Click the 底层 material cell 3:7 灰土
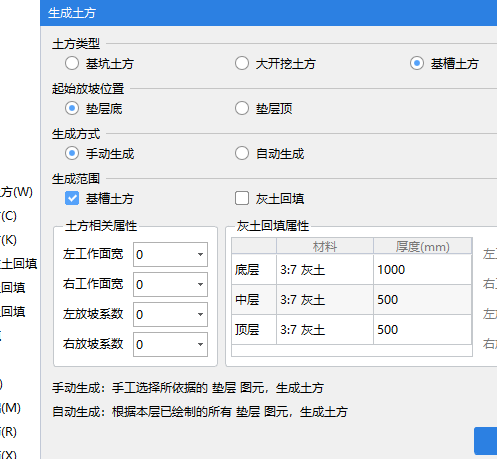 click(x=325, y=270)
